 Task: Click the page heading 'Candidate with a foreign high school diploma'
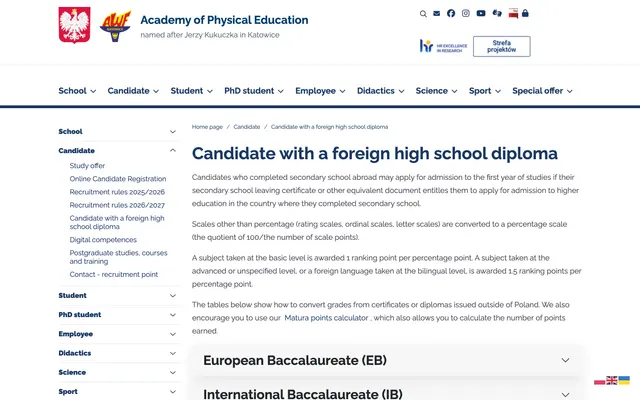pyautogui.click(x=375, y=153)
